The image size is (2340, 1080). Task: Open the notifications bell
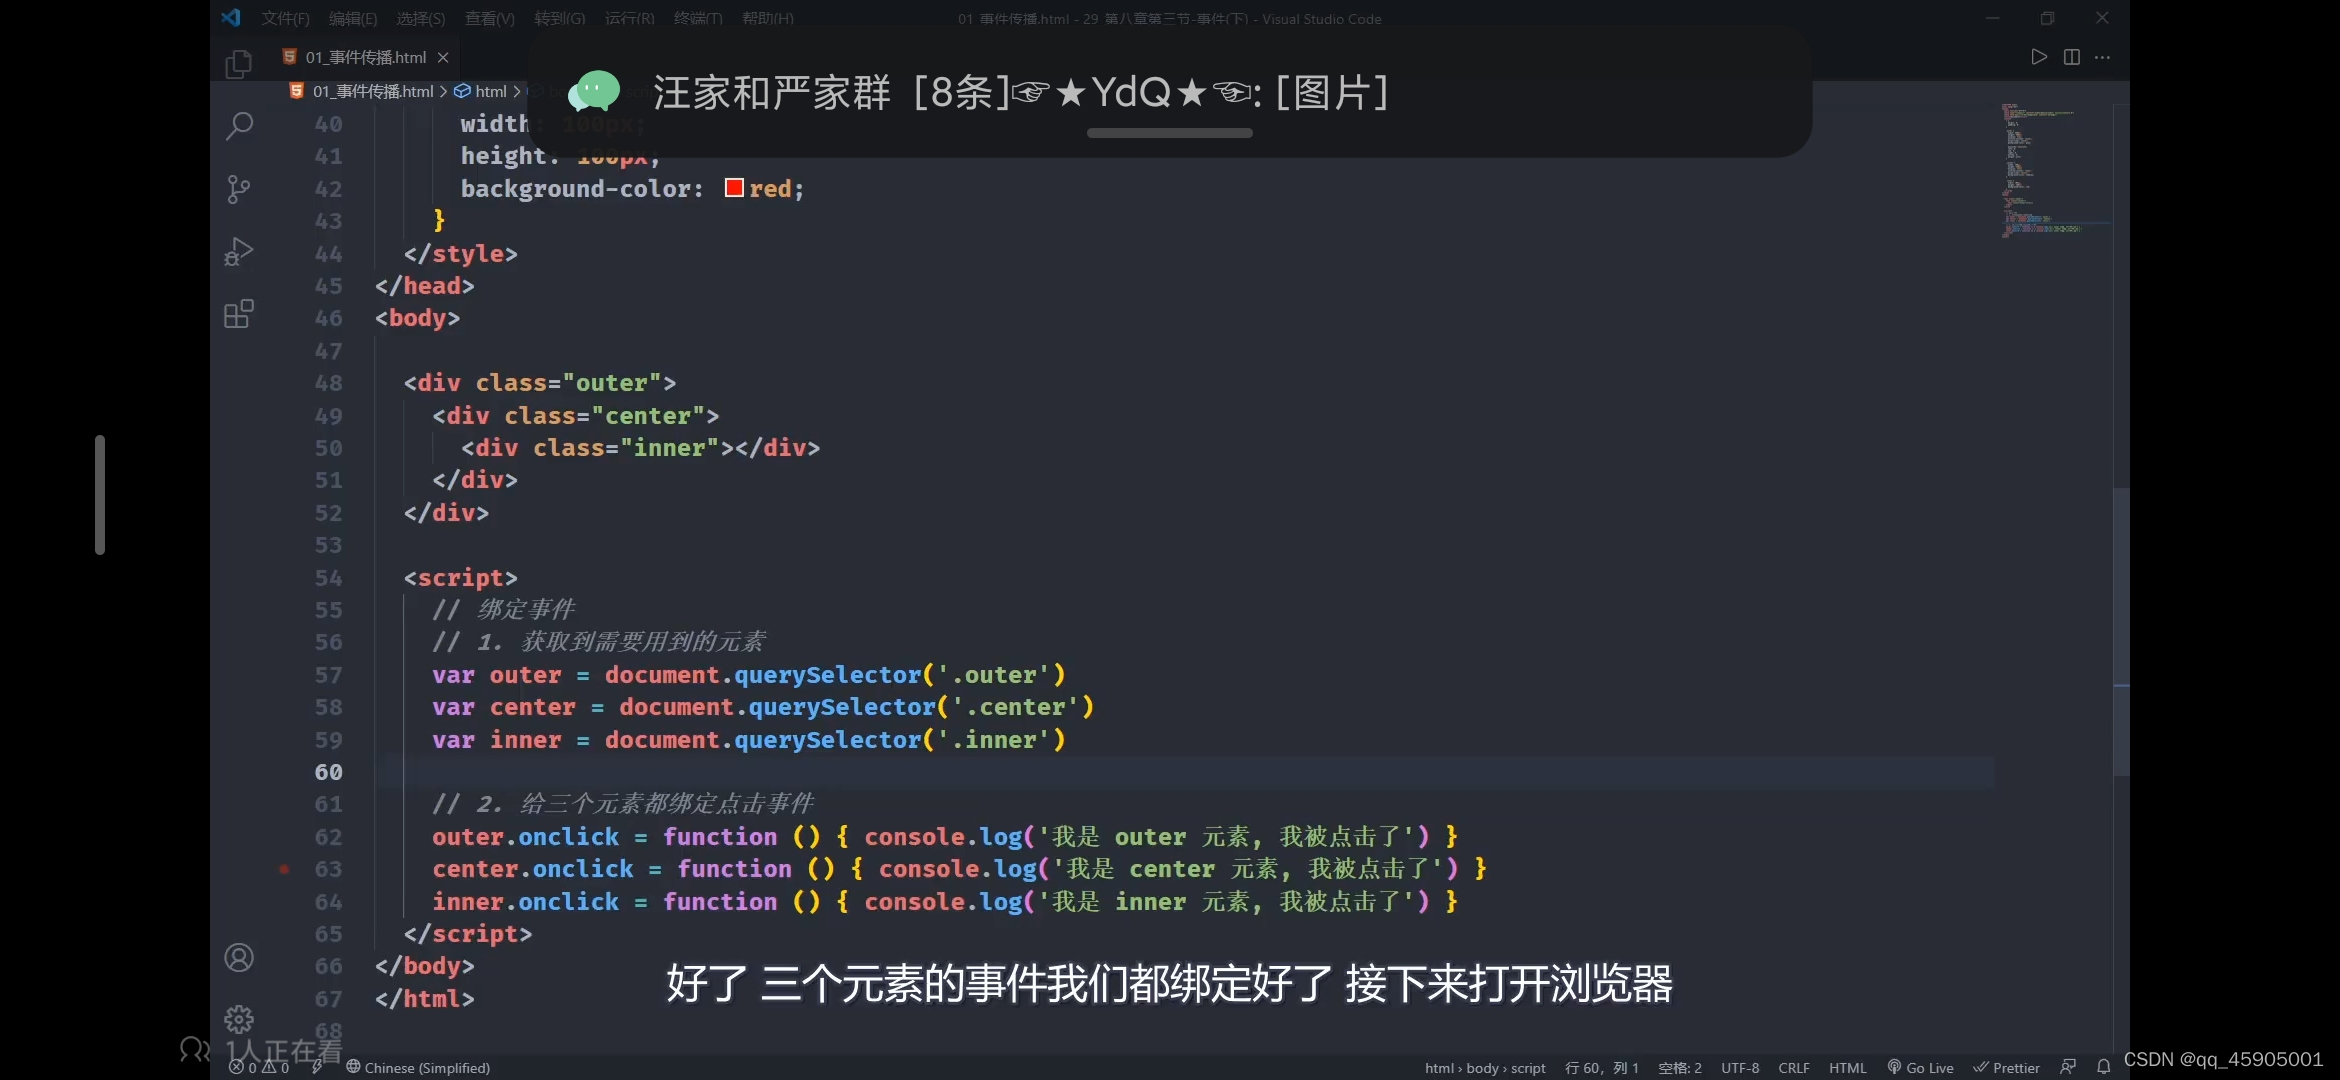point(2104,1067)
